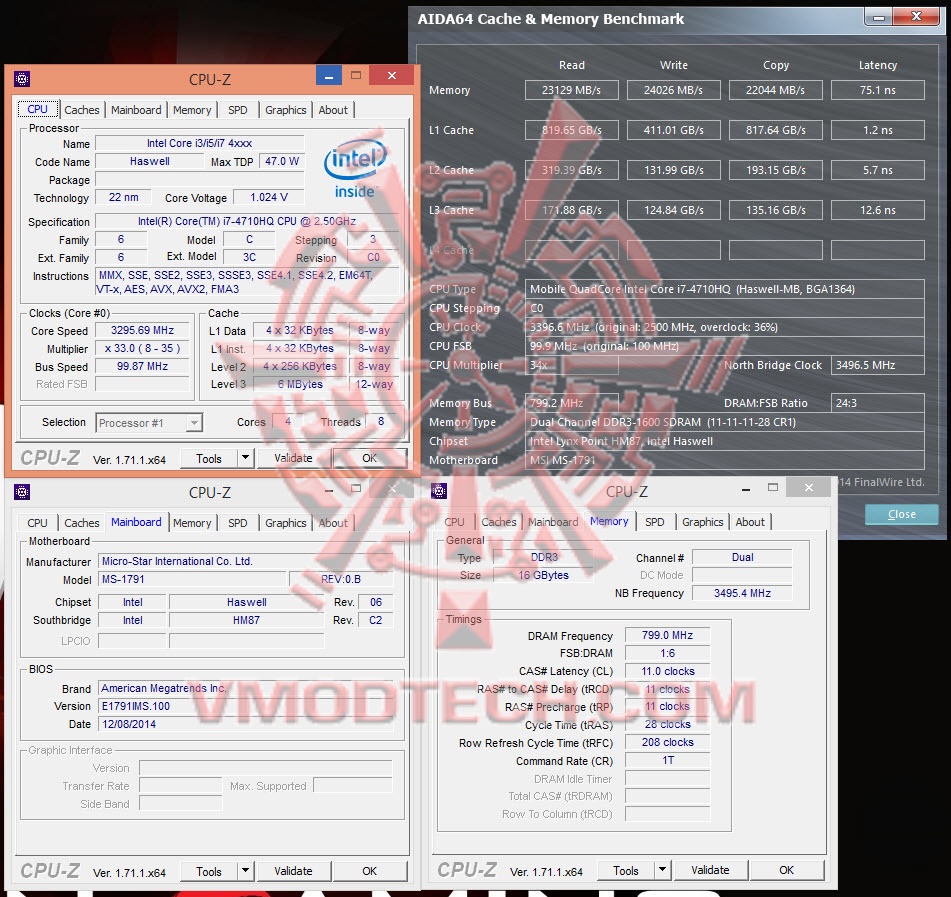
Task: Click DRAM:FSB Ratio field 24:3
Action: [x=878, y=403]
